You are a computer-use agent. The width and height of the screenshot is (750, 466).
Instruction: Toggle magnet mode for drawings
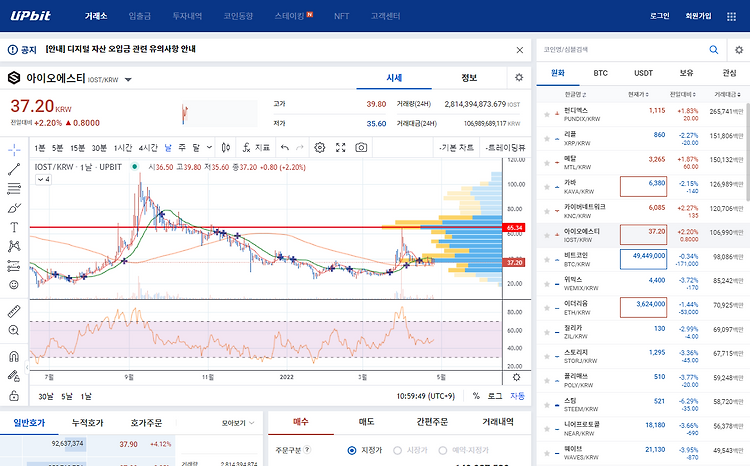pyautogui.click(x=14, y=357)
